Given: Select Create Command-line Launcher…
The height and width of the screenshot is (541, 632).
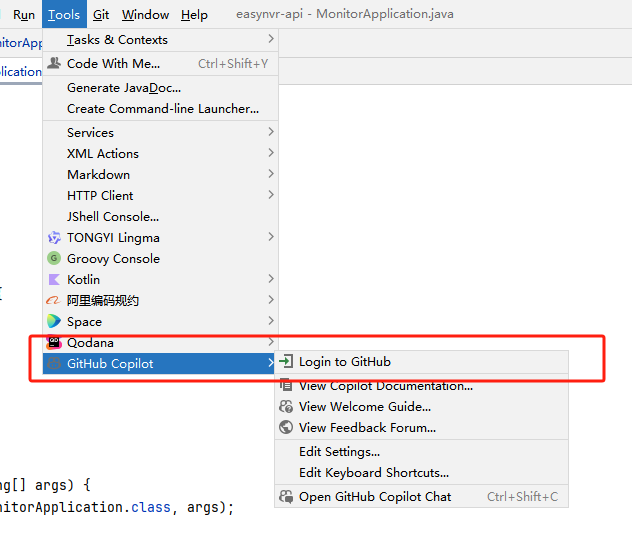Looking at the screenshot, I should click(160, 108).
